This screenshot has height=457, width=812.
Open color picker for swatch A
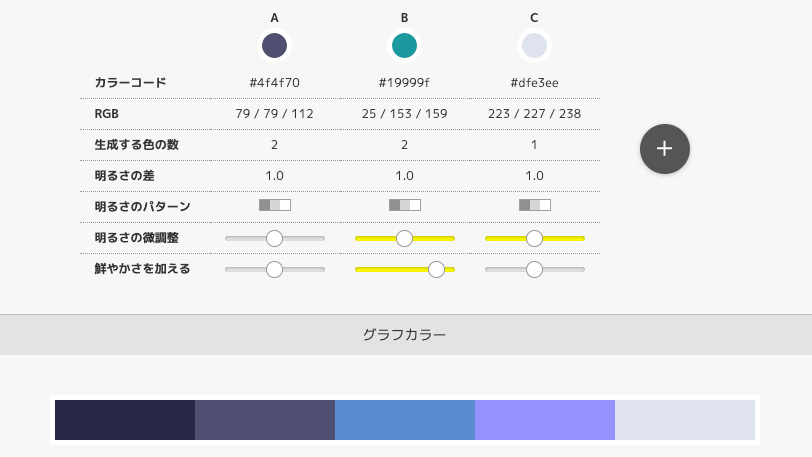(x=274, y=46)
